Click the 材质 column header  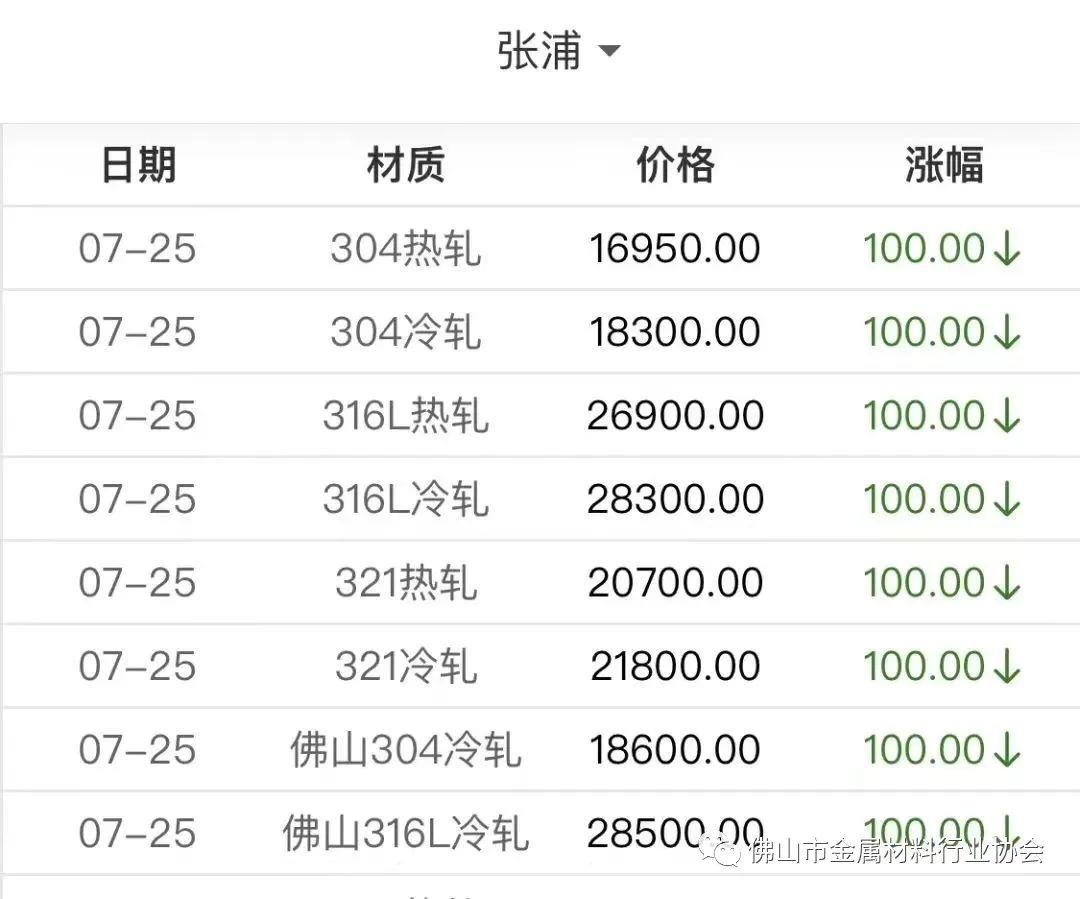[x=405, y=165]
